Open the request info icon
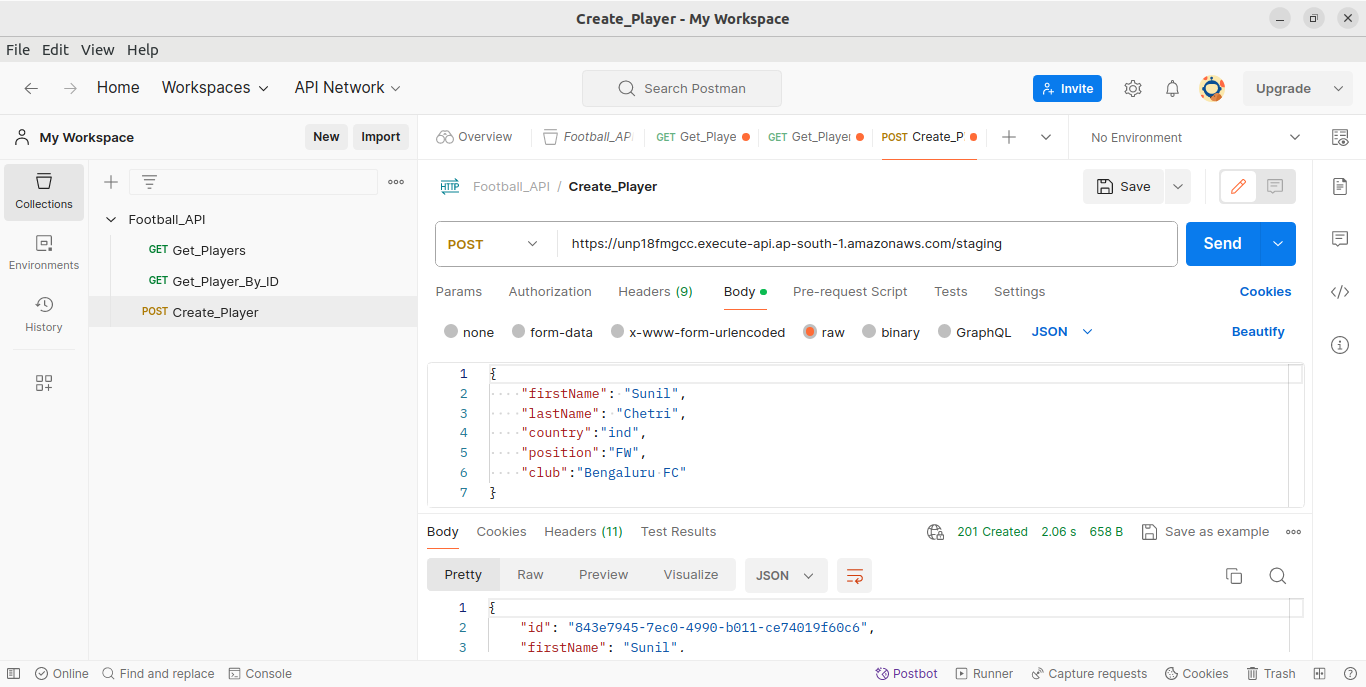The image size is (1366, 687). (x=1340, y=345)
